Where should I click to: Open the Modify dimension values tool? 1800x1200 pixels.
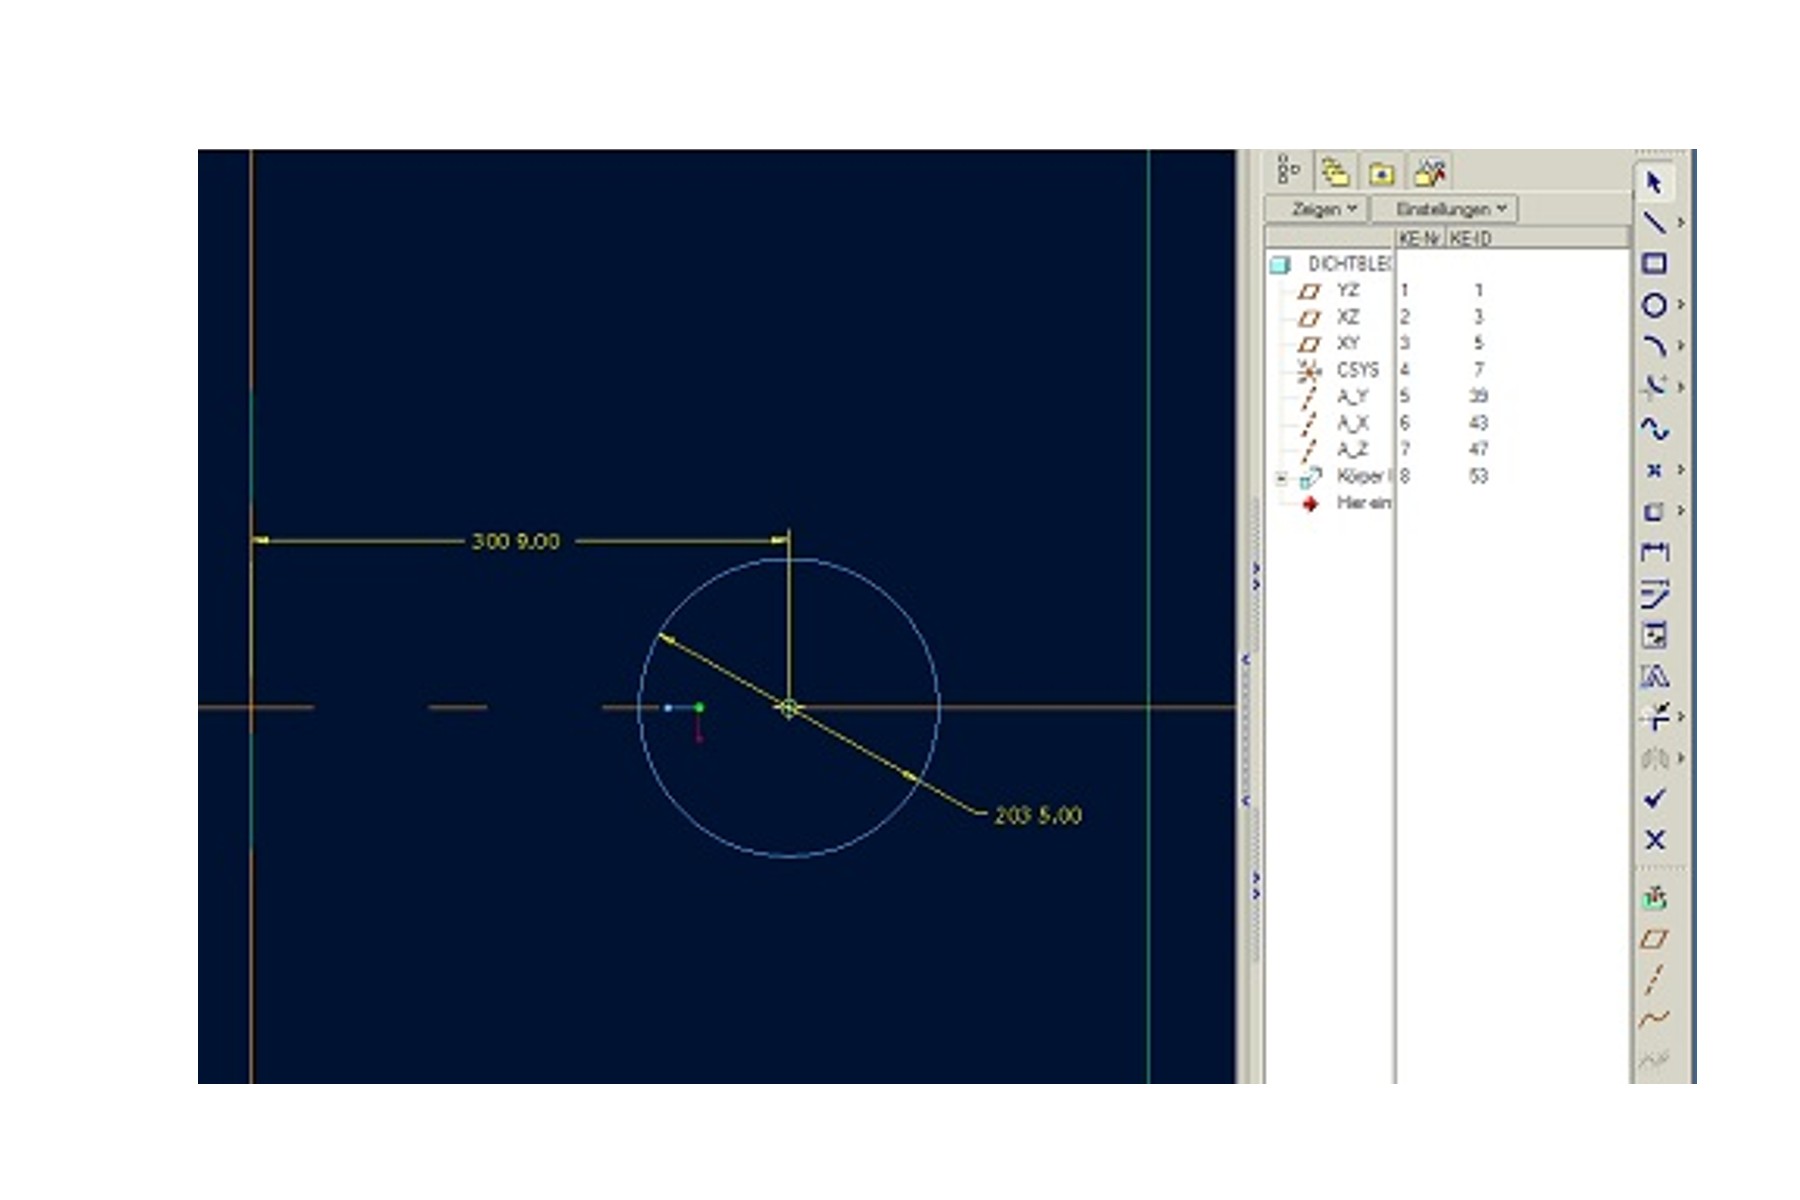[1654, 594]
